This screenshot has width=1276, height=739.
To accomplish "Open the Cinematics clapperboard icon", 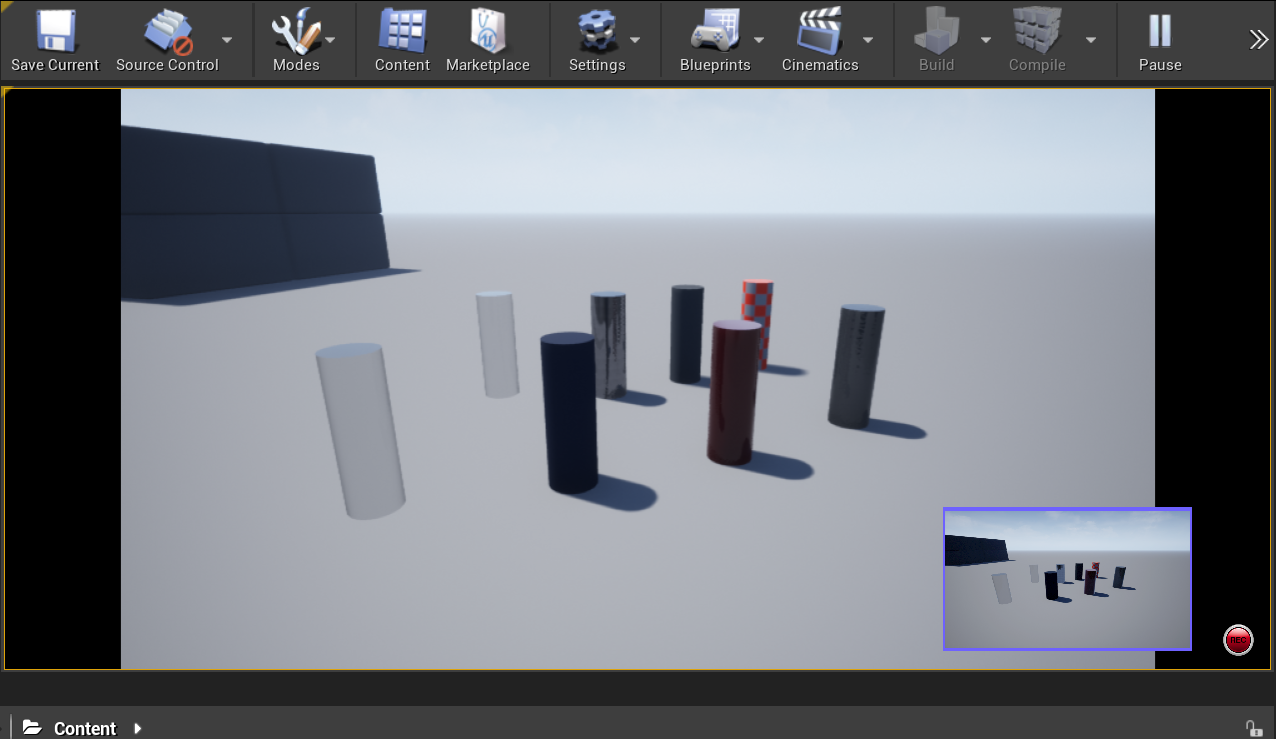I will pyautogui.click(x=819, y=32).
